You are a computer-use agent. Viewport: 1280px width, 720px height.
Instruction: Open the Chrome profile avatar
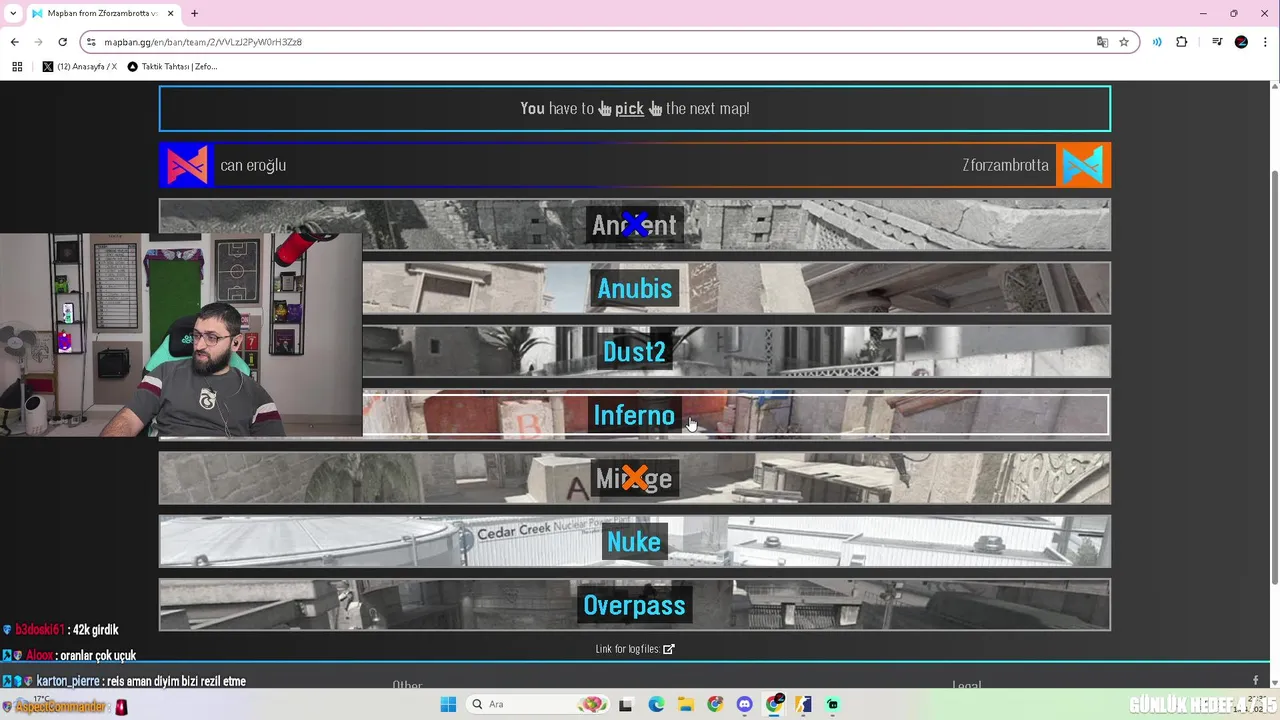click(1241, 42)
